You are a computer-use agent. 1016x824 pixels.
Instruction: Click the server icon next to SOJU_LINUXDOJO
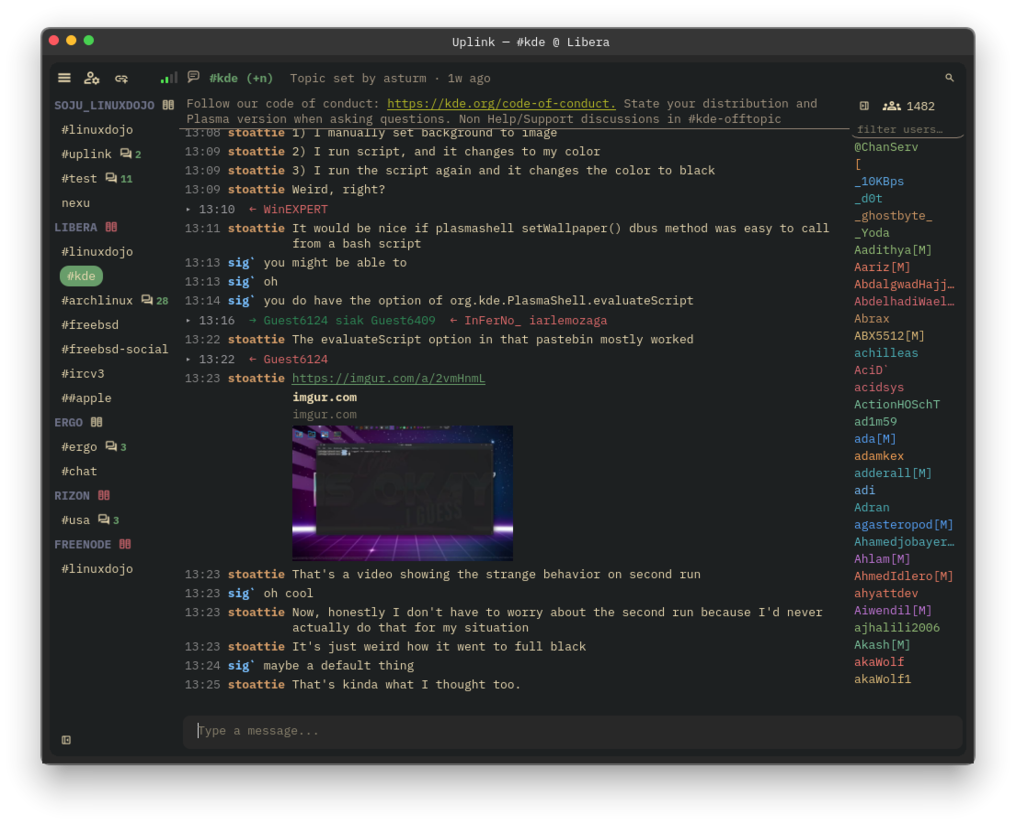[x=168, y=105]
